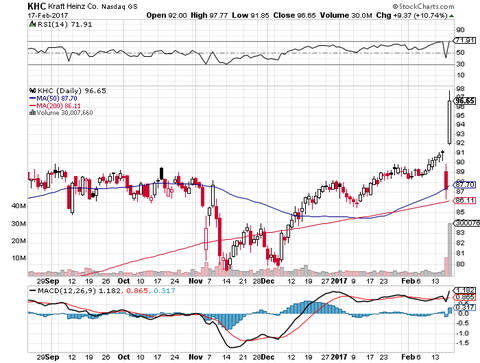Click the MA(50) 87.70 legend entry
Screen dimensions: 480x363
(x=57, y=98)
